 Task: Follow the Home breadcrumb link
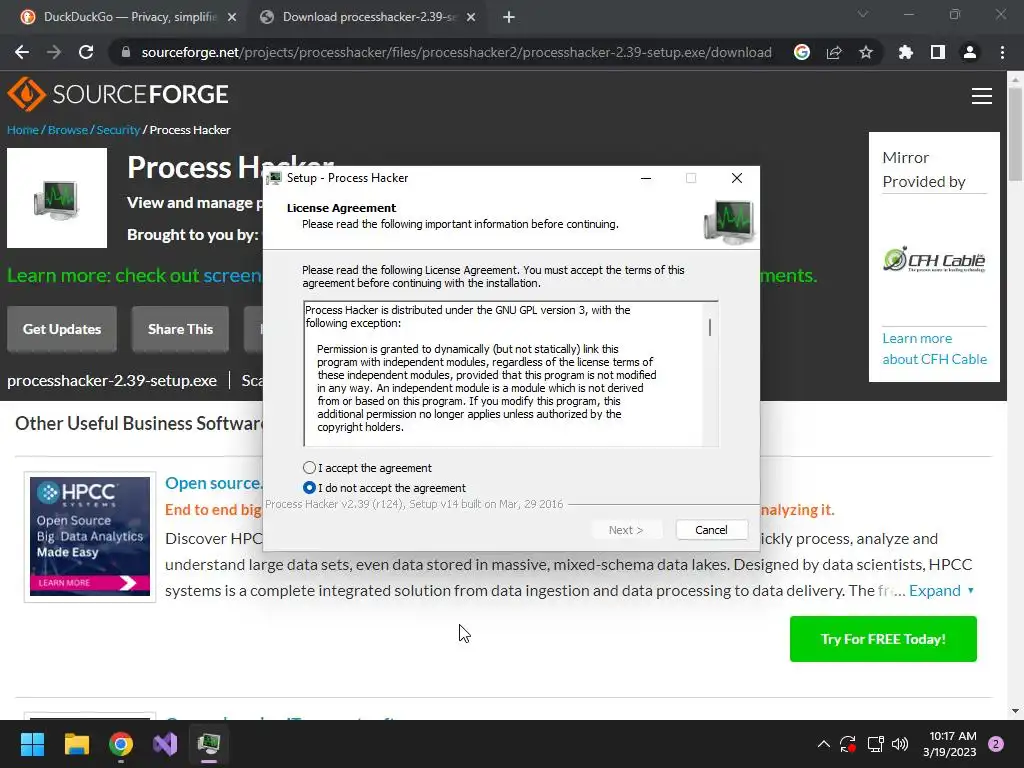[23, 130]
